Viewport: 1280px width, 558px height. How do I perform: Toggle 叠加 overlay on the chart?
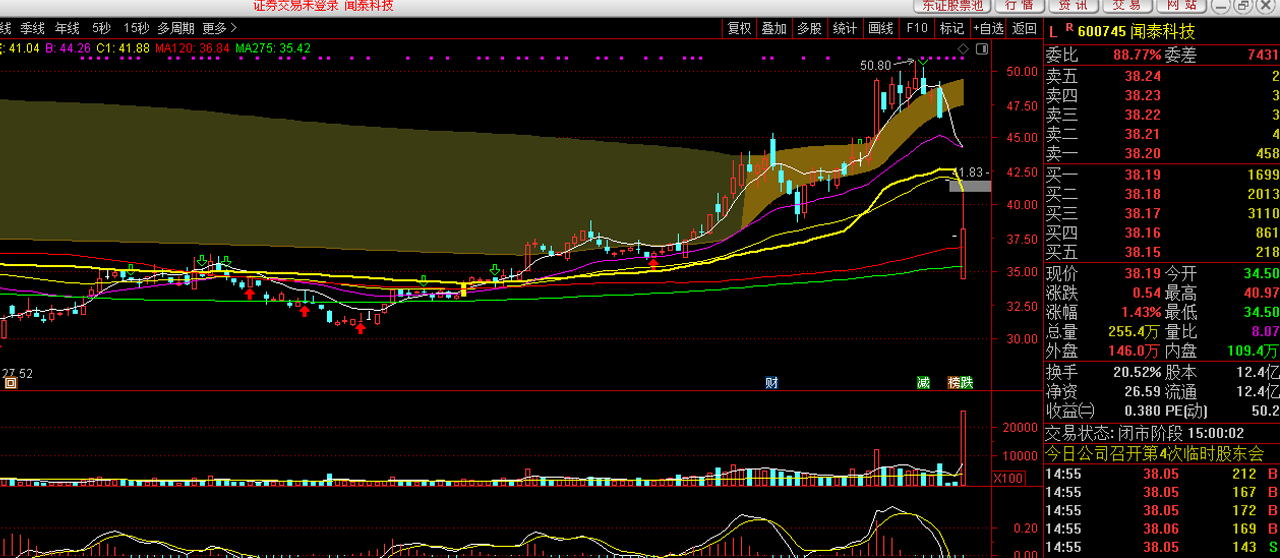pyautogui.click(x=774, y=28)
